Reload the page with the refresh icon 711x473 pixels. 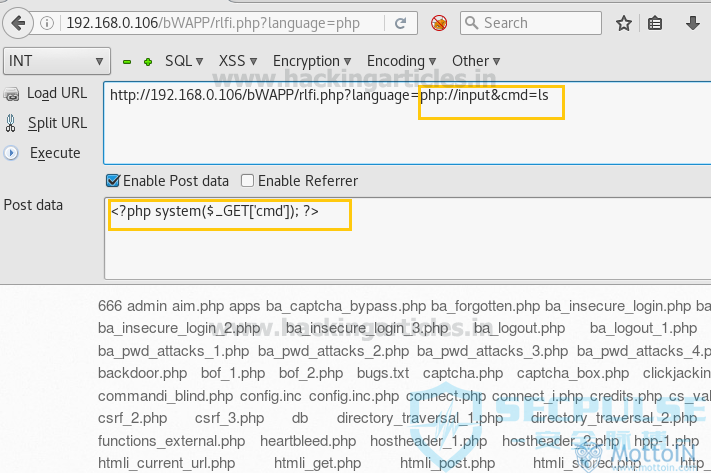coord(400,23)
